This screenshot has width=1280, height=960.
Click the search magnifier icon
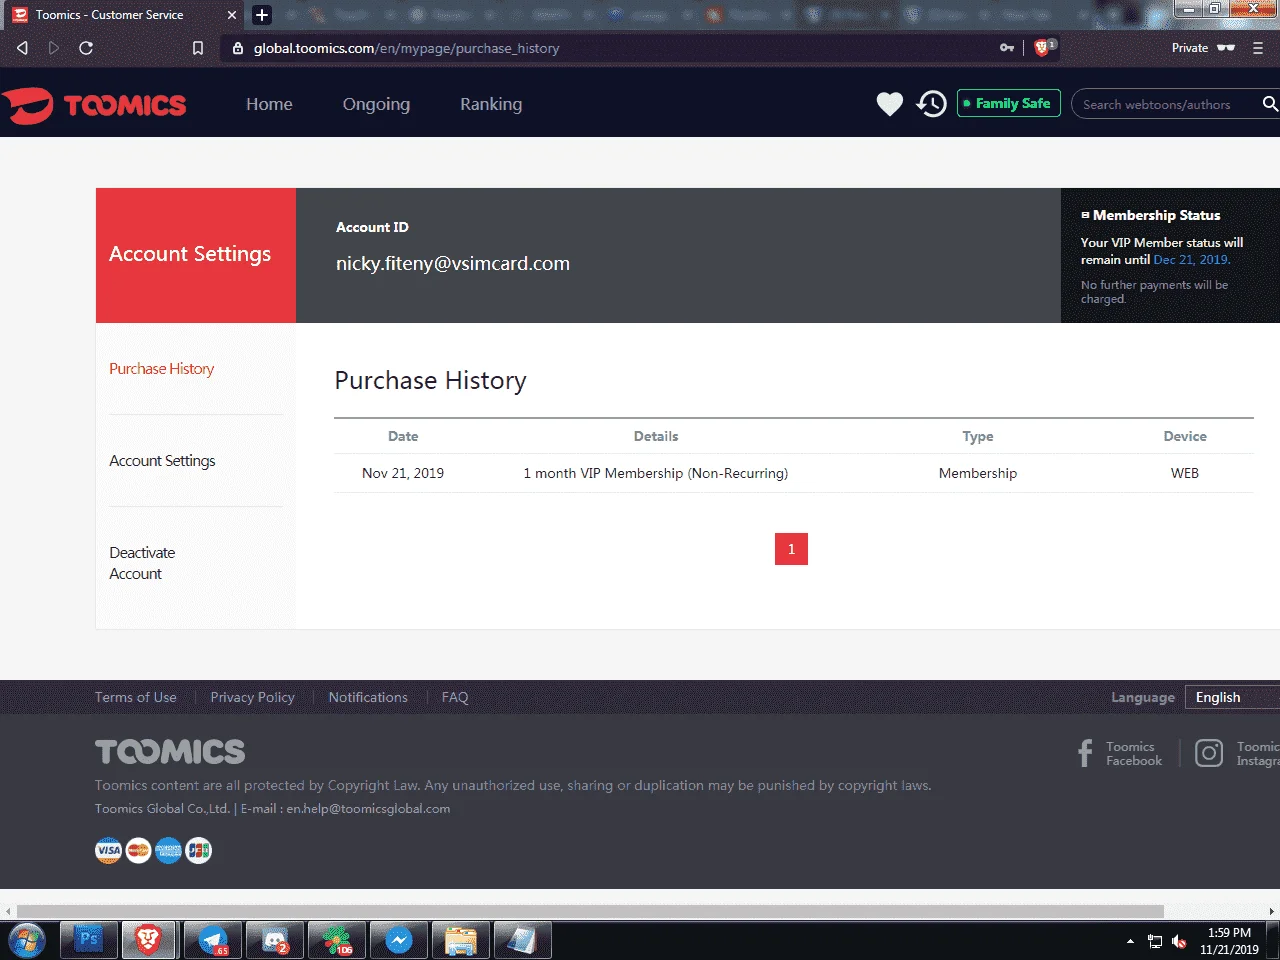1269,104
